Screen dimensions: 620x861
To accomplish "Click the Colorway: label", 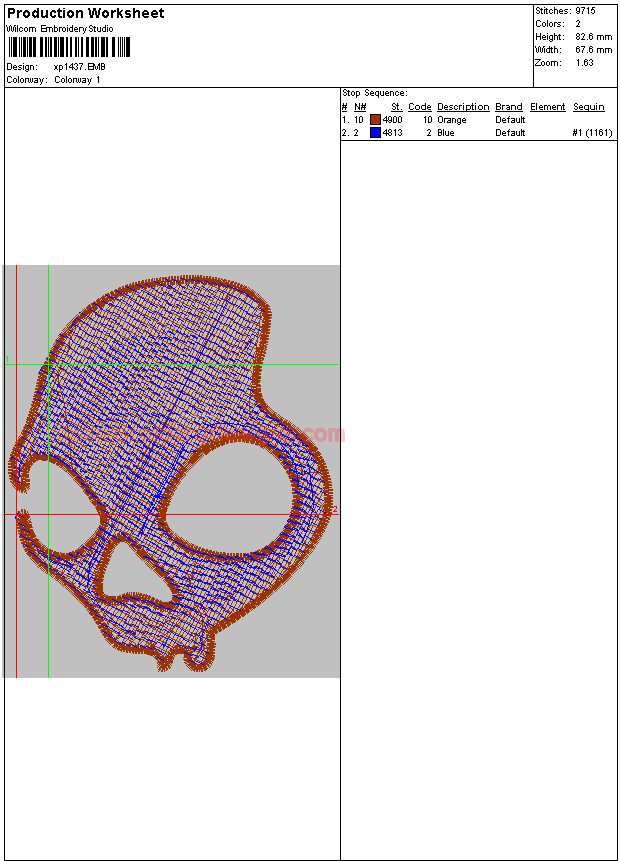I will tap(26, 80).
